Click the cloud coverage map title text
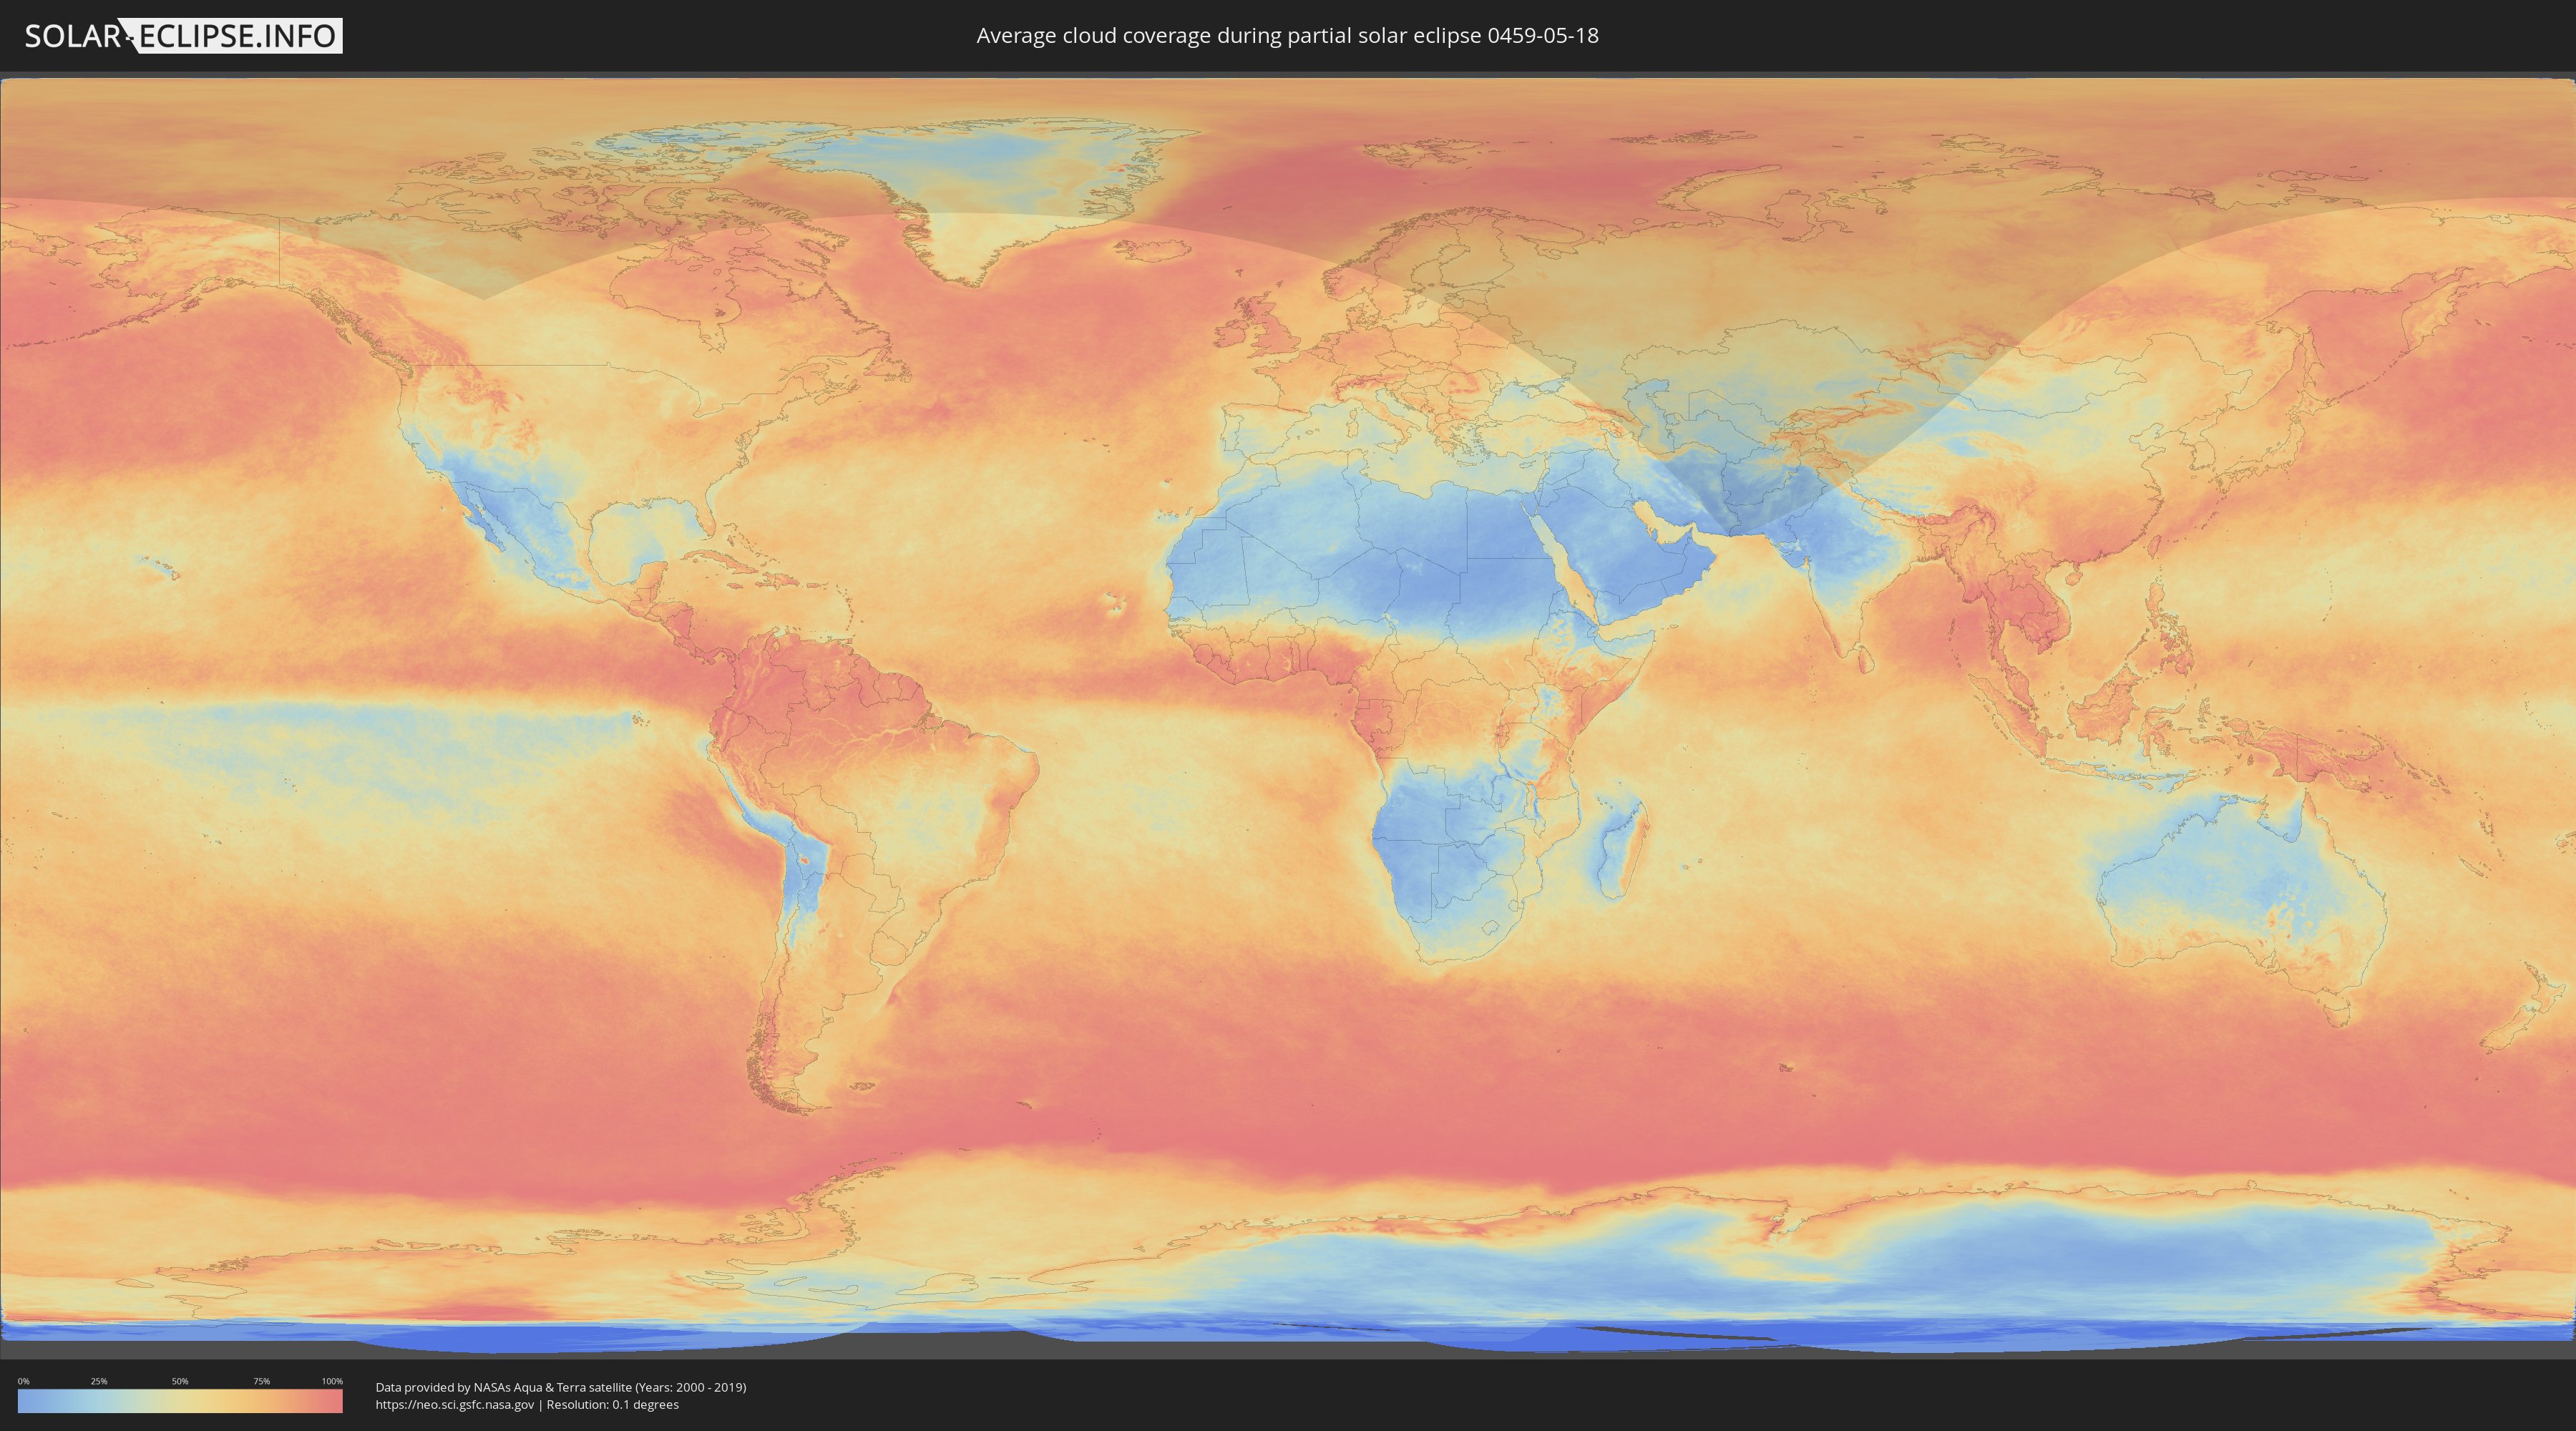The height and width of the screenshot is (1431, 2576). point(1287,36)
